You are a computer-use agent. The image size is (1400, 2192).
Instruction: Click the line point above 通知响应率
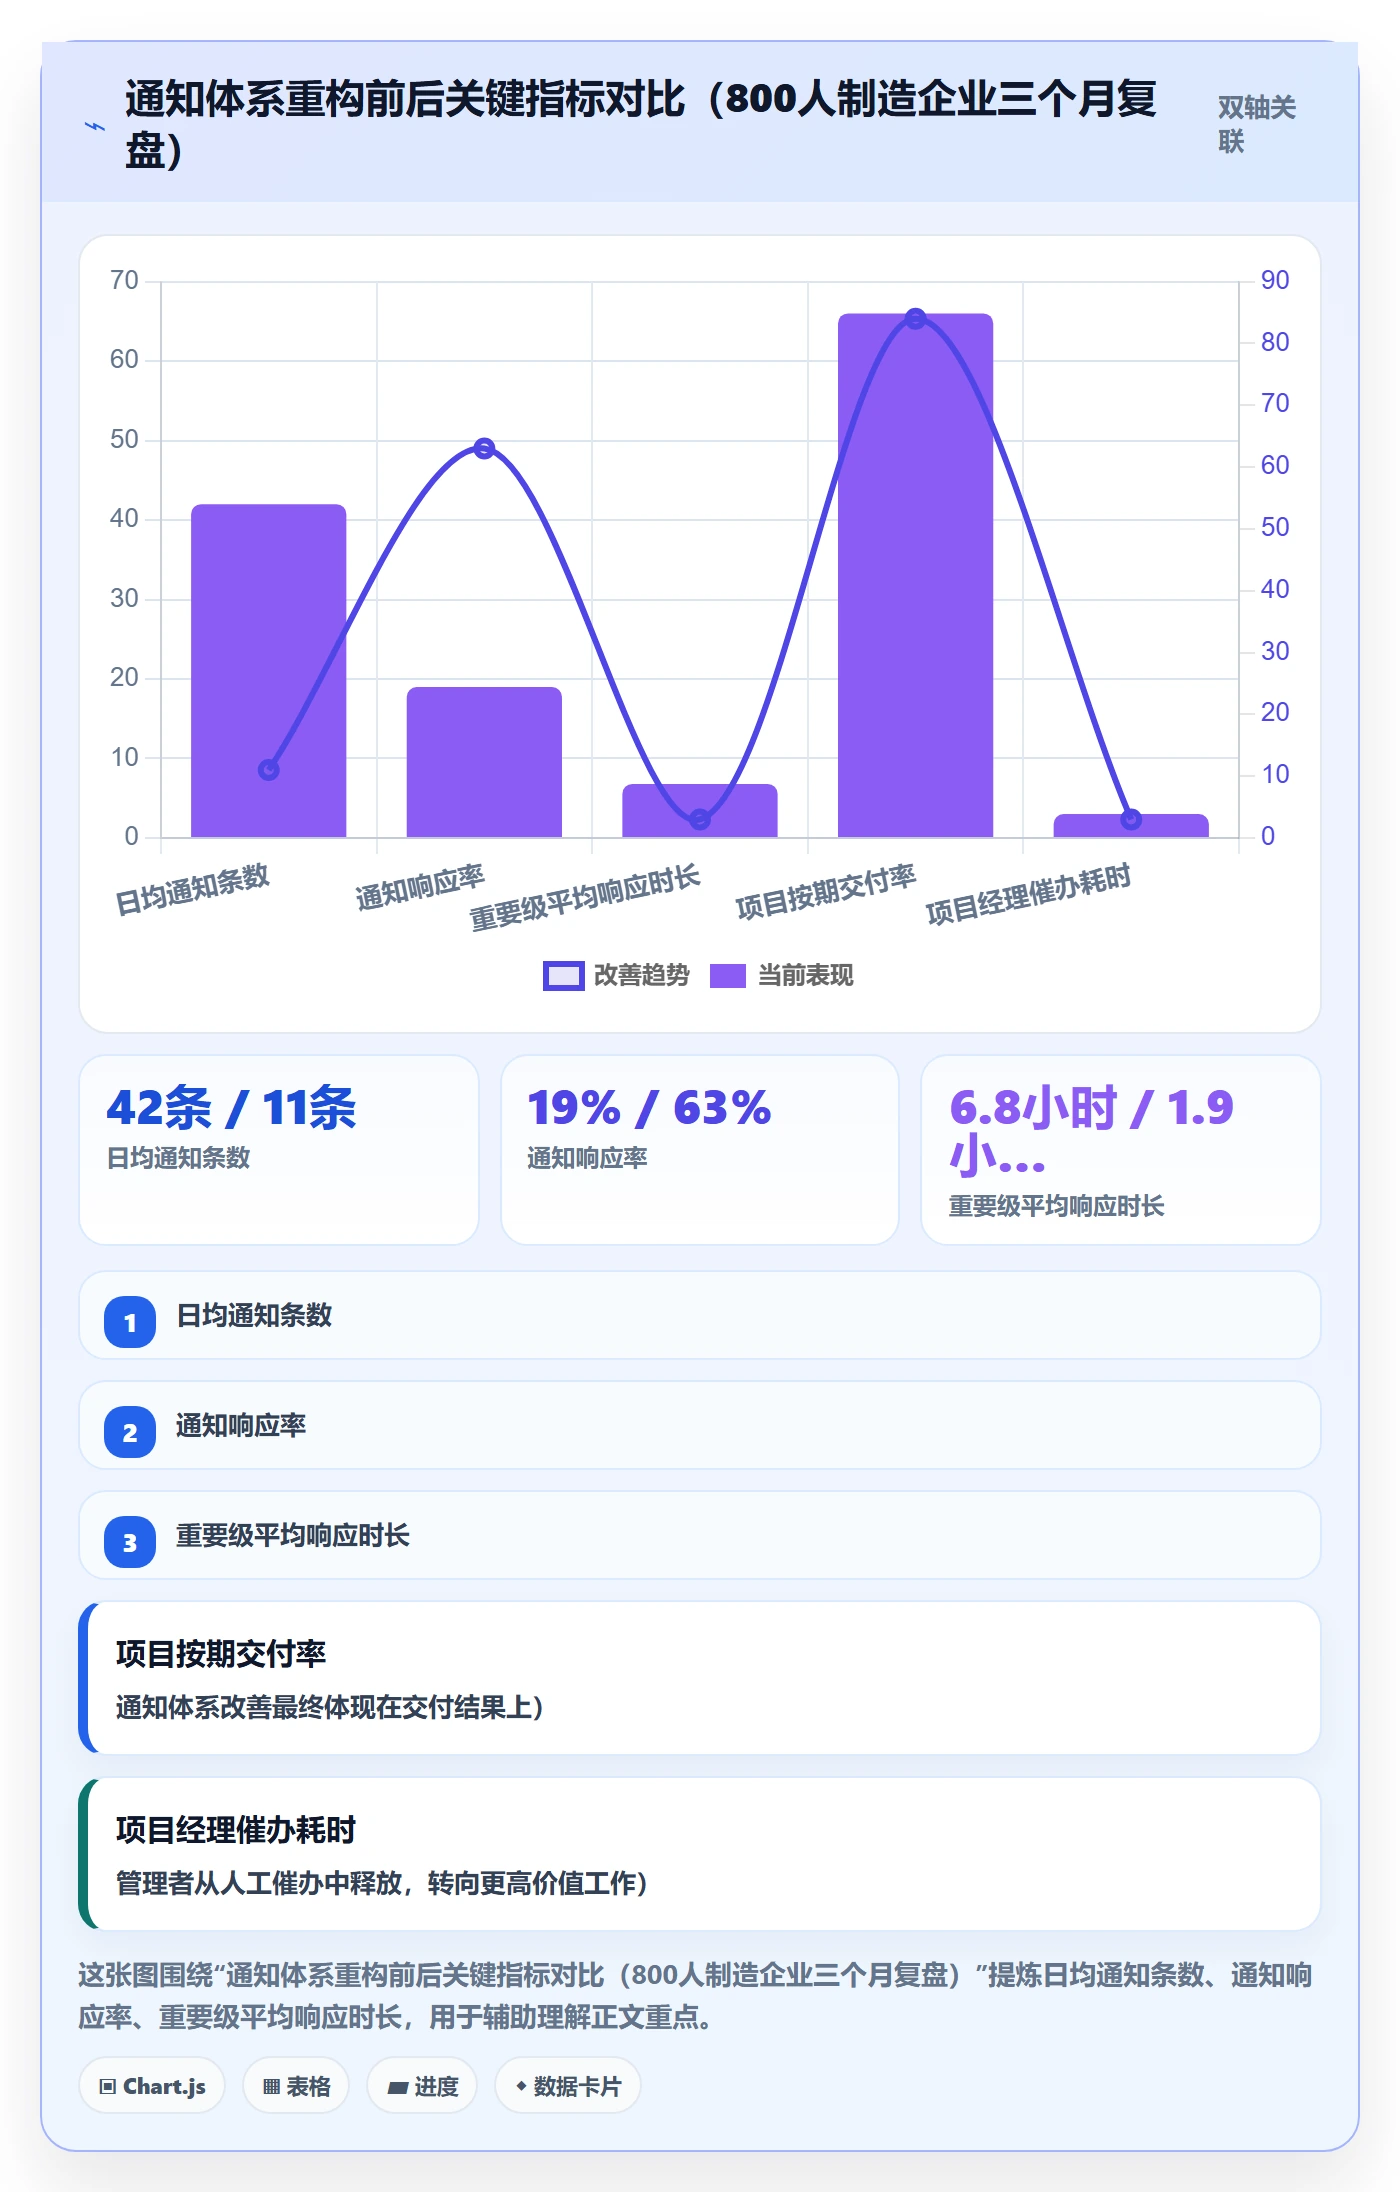pyautogui.click(x=484, y=448)
